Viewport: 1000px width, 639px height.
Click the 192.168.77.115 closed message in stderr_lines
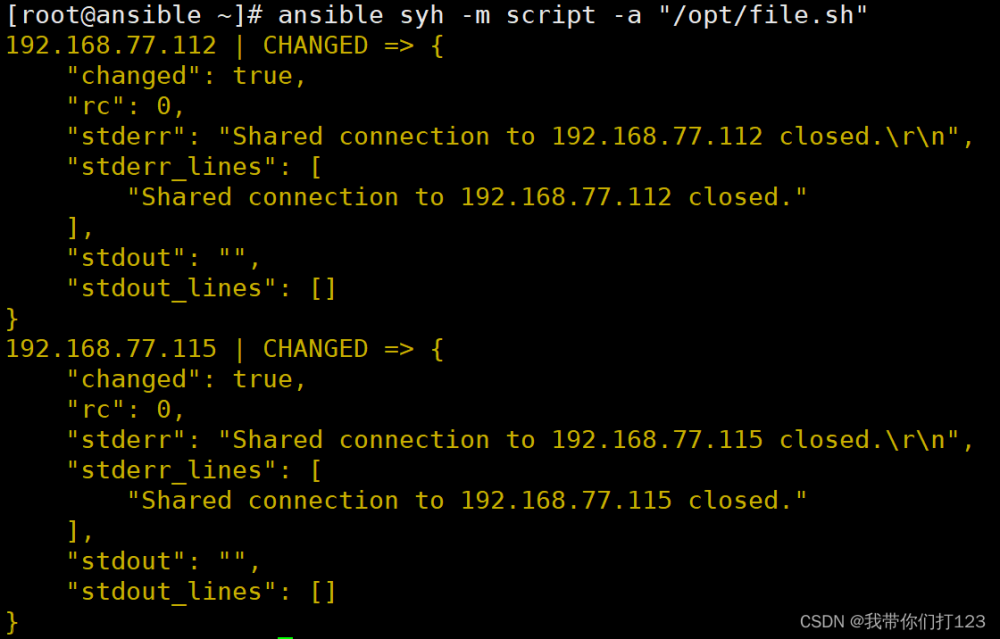467,501
